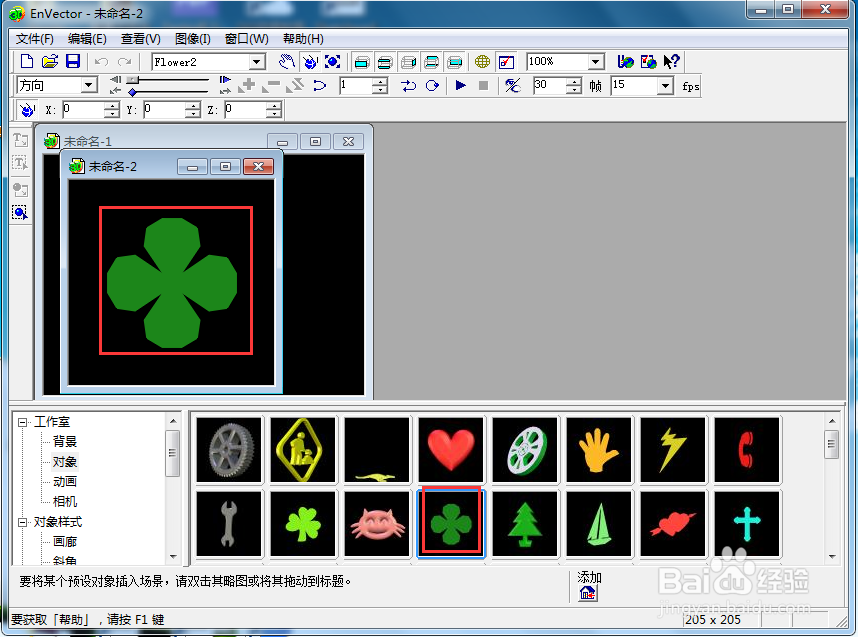Click the rotate icon beside X field
The image size is (858, 637).
(27, 110)
